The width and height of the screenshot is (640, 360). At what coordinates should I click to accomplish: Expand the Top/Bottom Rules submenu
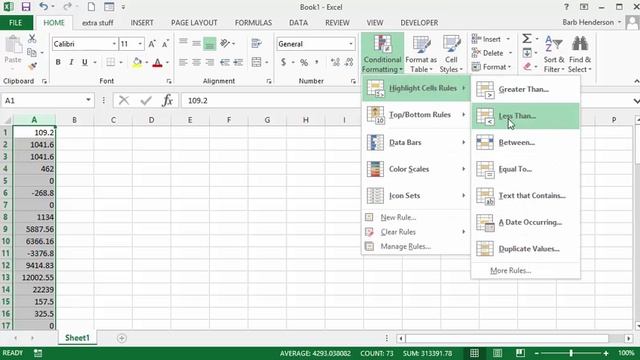pos(415,115)
